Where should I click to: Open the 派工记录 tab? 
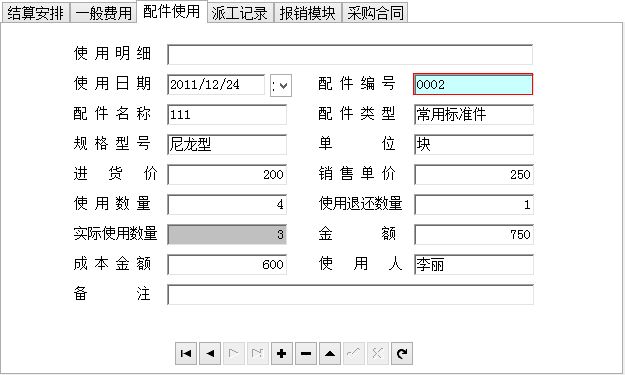(x=240, y=13)
